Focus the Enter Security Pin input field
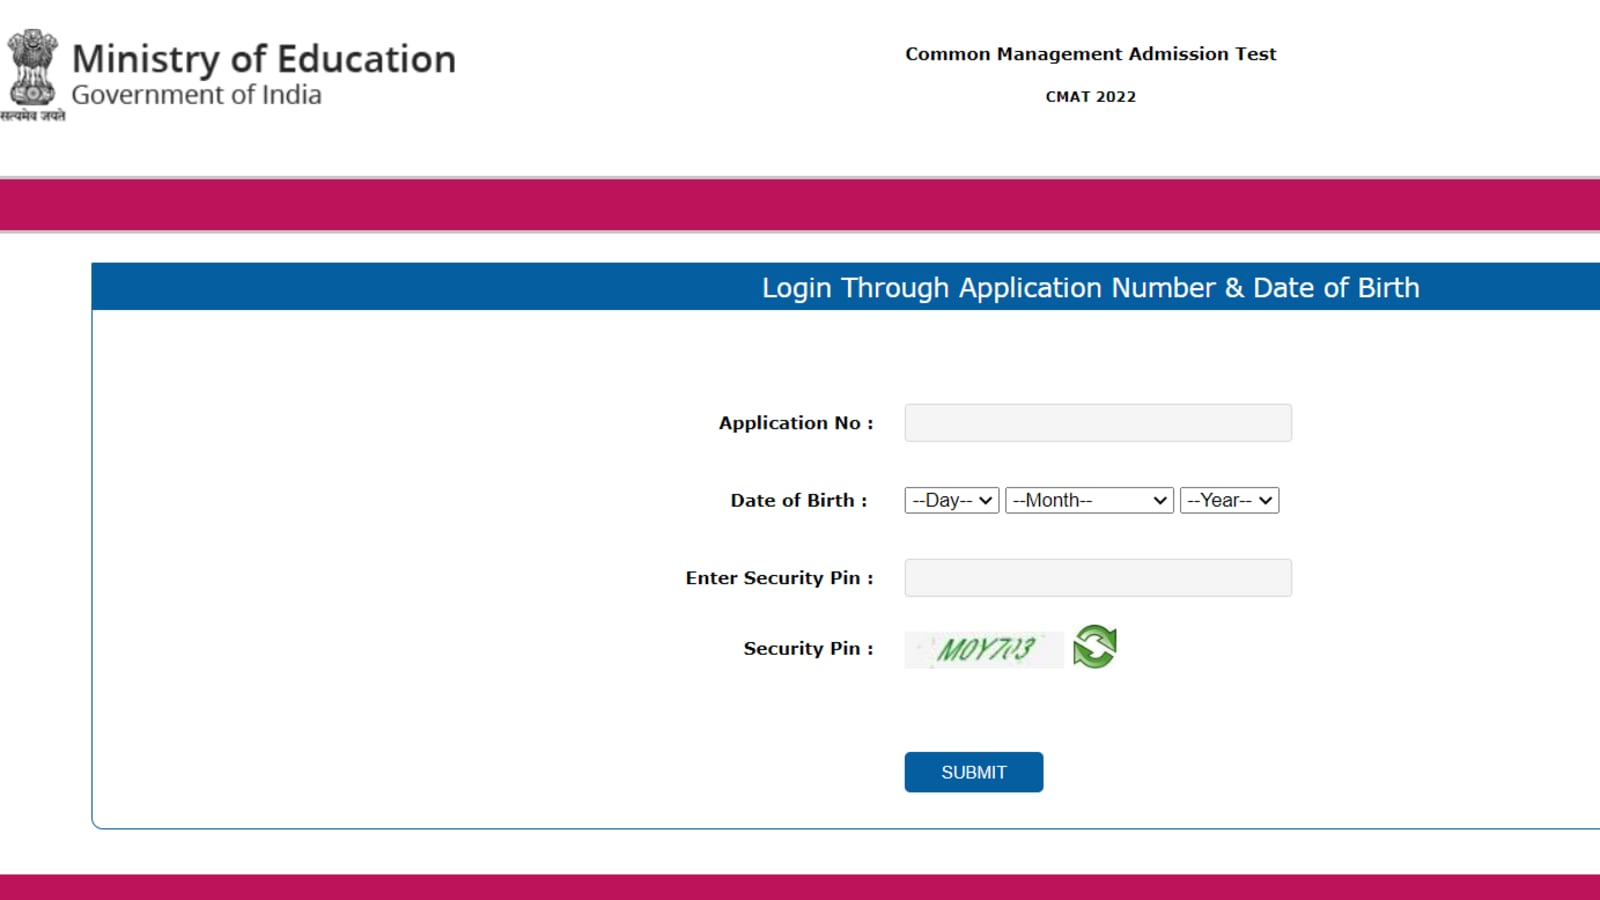This screenshot has height=900, width=1600. tap(1098, 578)
